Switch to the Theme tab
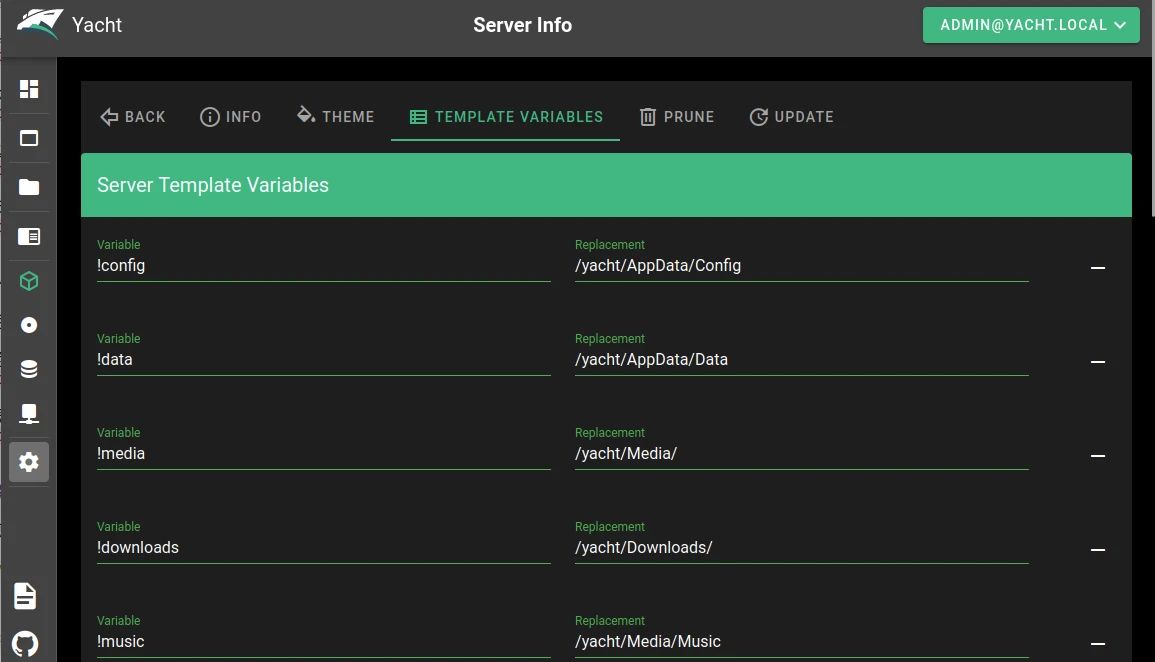The height and width of the screenshot is (662, 1155). 335,117
